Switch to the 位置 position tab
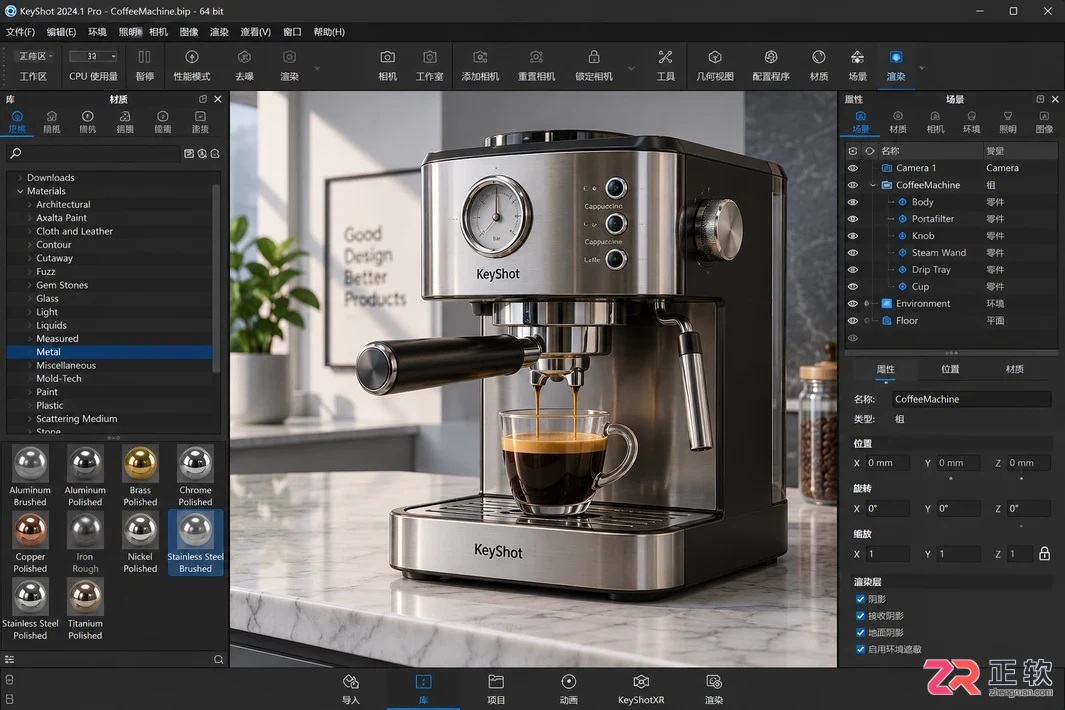Image resolution: width=1065 pixels, height=710 pixels. point(950,369)
